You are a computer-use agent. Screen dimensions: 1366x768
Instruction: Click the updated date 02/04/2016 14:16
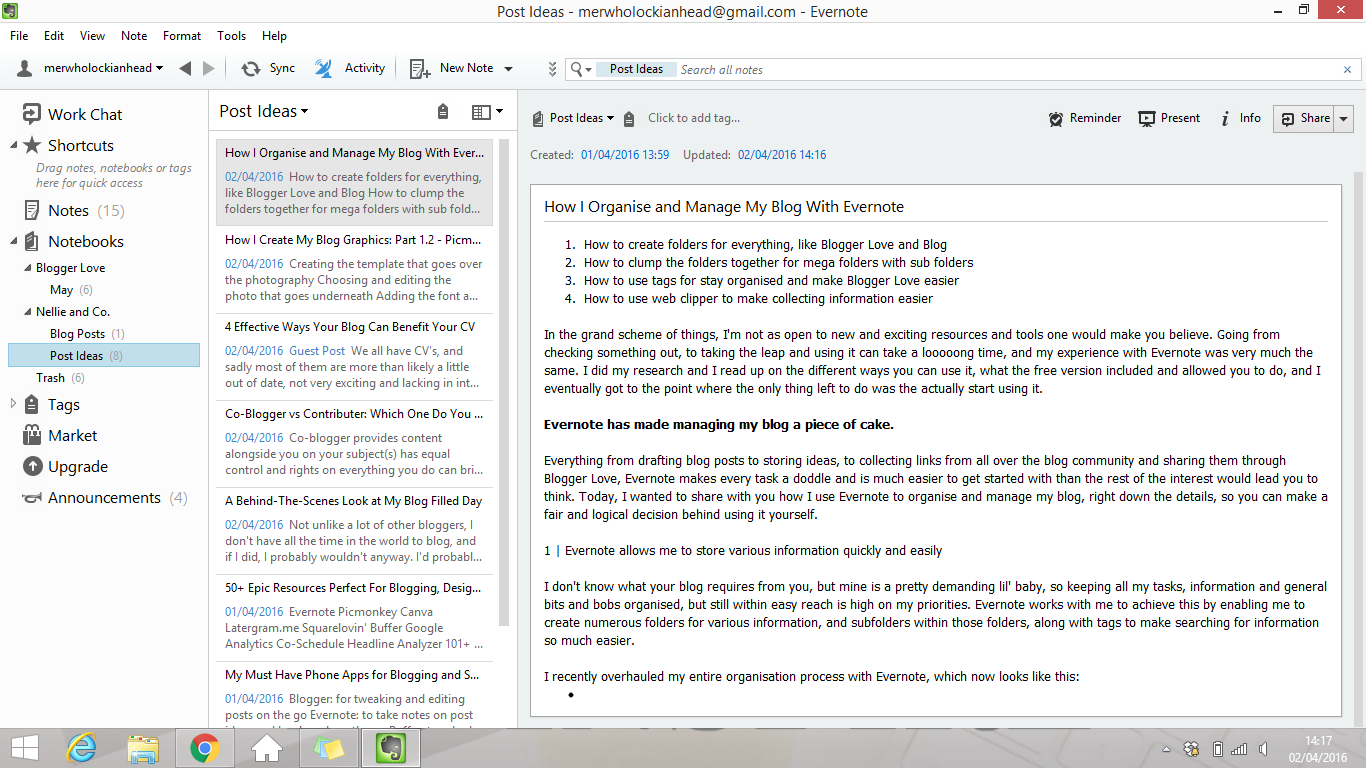pyautogui.click(x=782, y=155)
